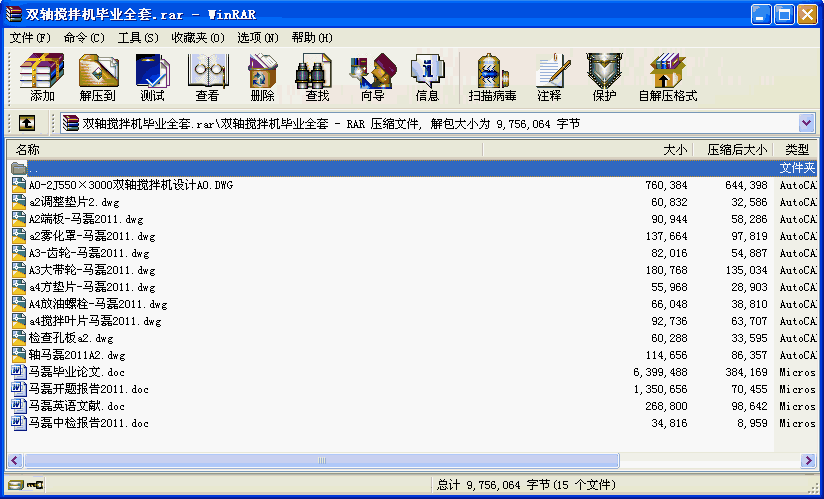The image size is (824, 499).
Task: Click packed size value 8,959
Action: pos(753,423)
